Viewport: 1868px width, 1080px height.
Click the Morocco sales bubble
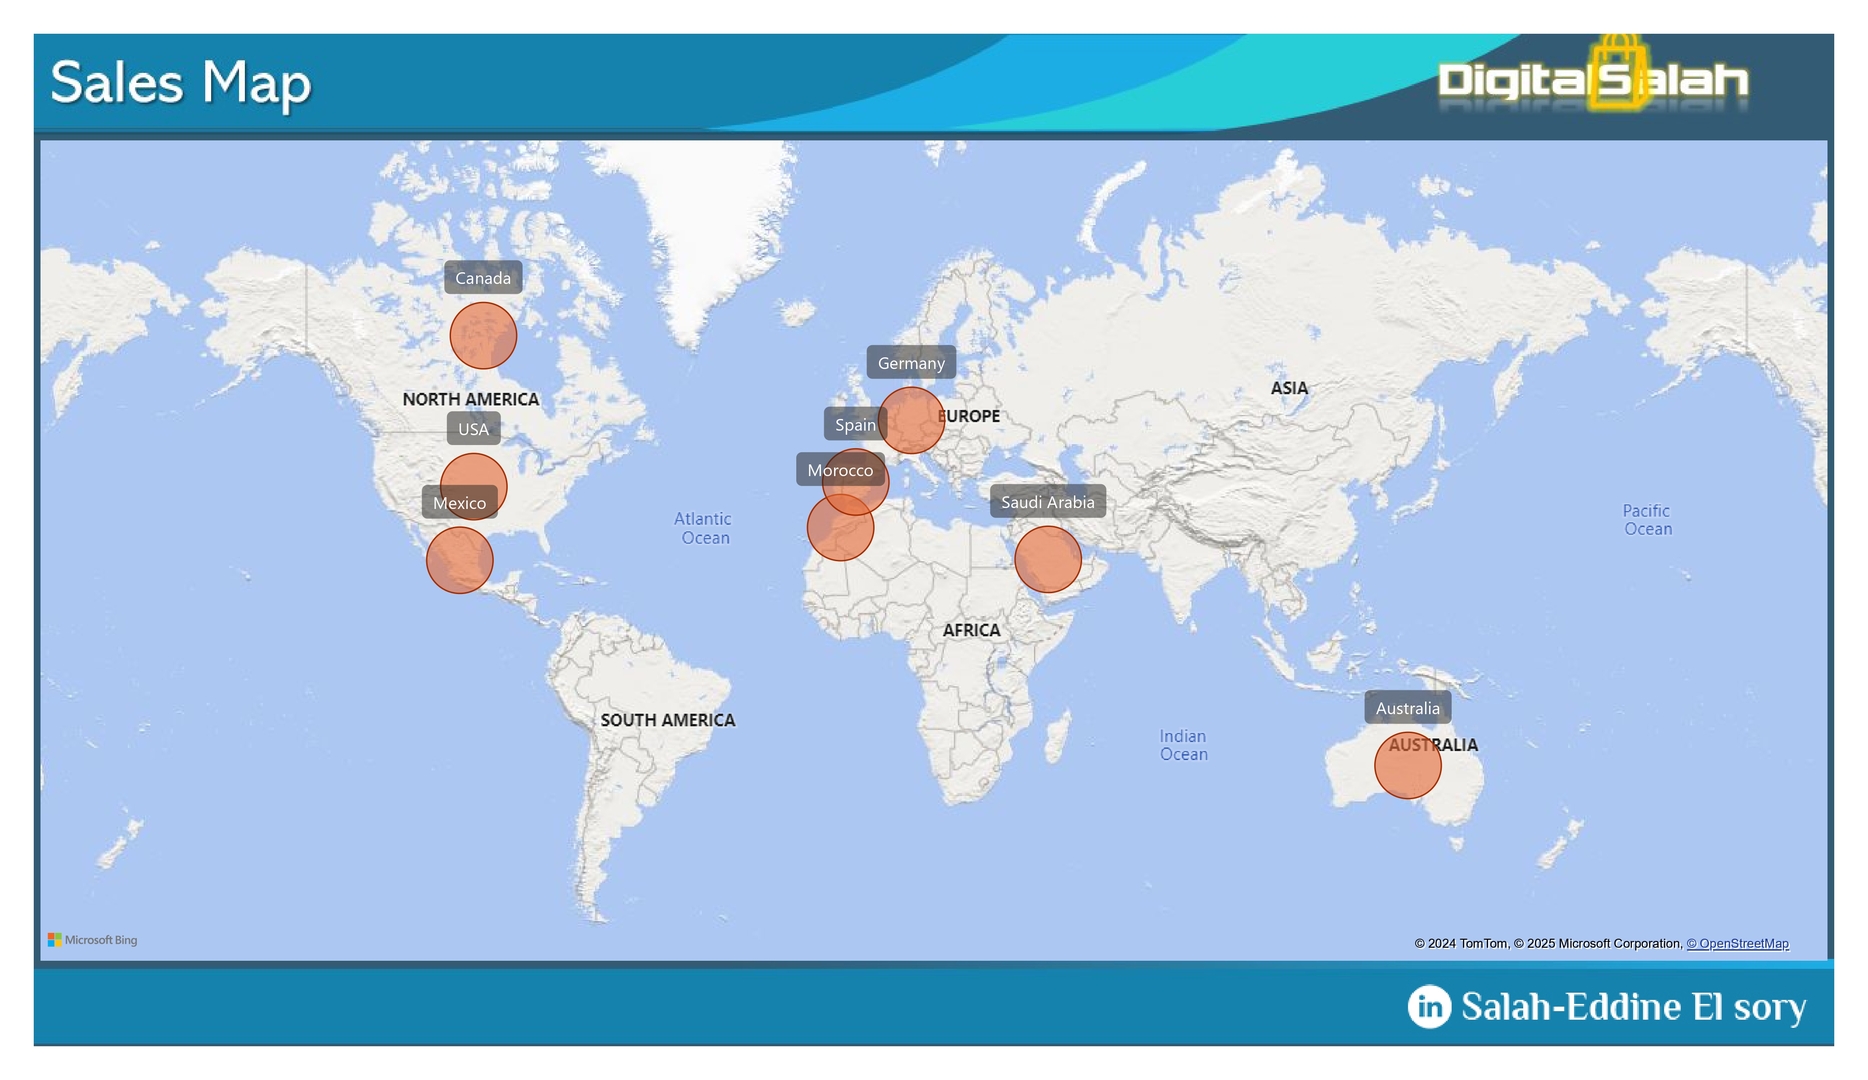[838, 532]
